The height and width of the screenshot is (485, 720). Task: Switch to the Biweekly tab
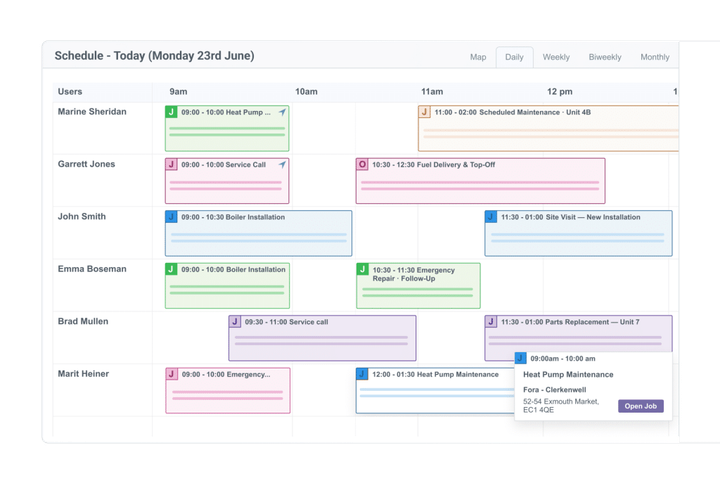point(605,57)
